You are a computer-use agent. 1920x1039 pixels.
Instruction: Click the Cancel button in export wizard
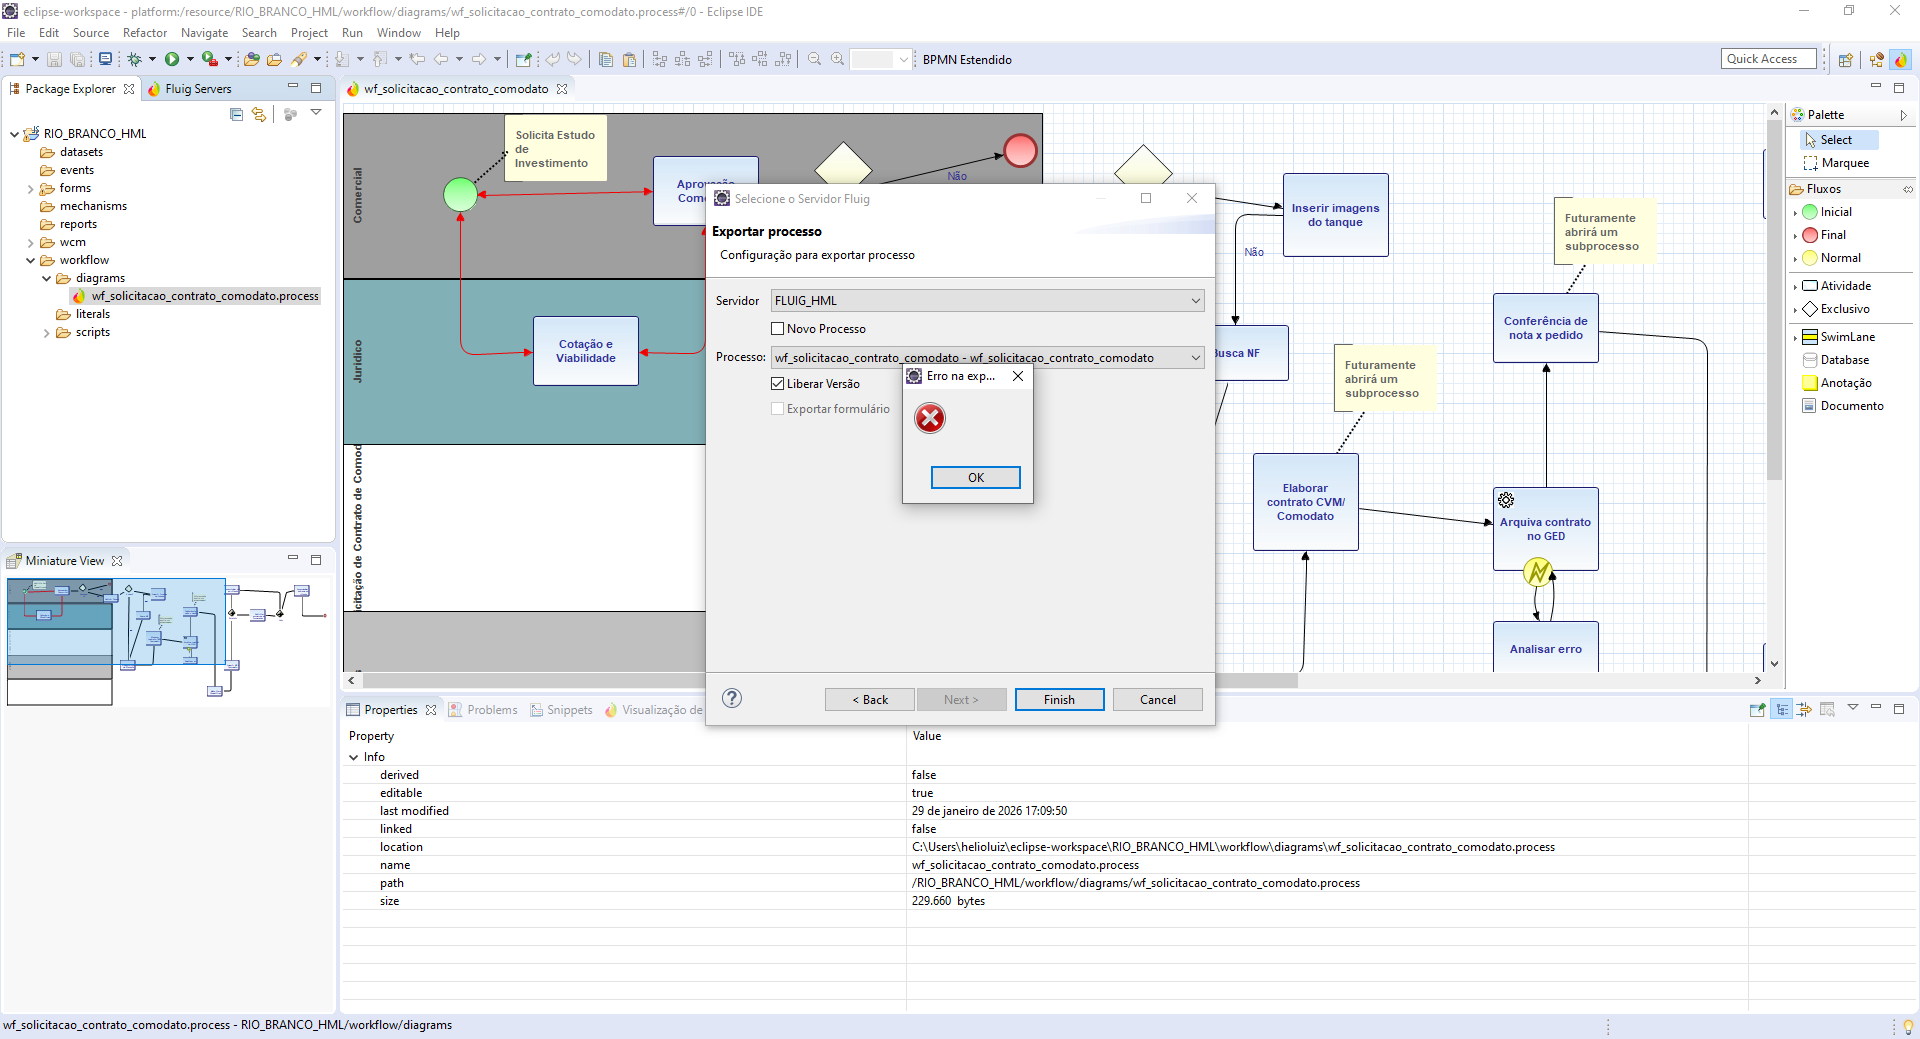tap(1157, 700)
